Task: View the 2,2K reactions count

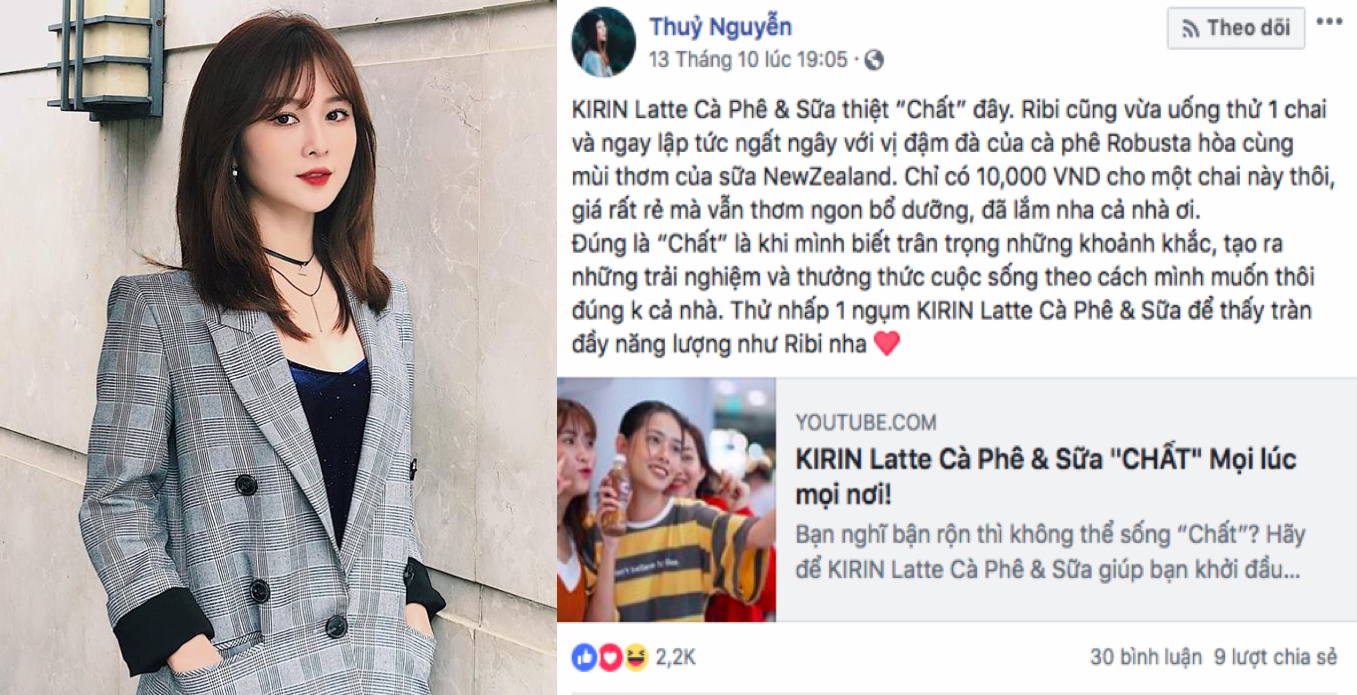Action: (x=675, y=657)
